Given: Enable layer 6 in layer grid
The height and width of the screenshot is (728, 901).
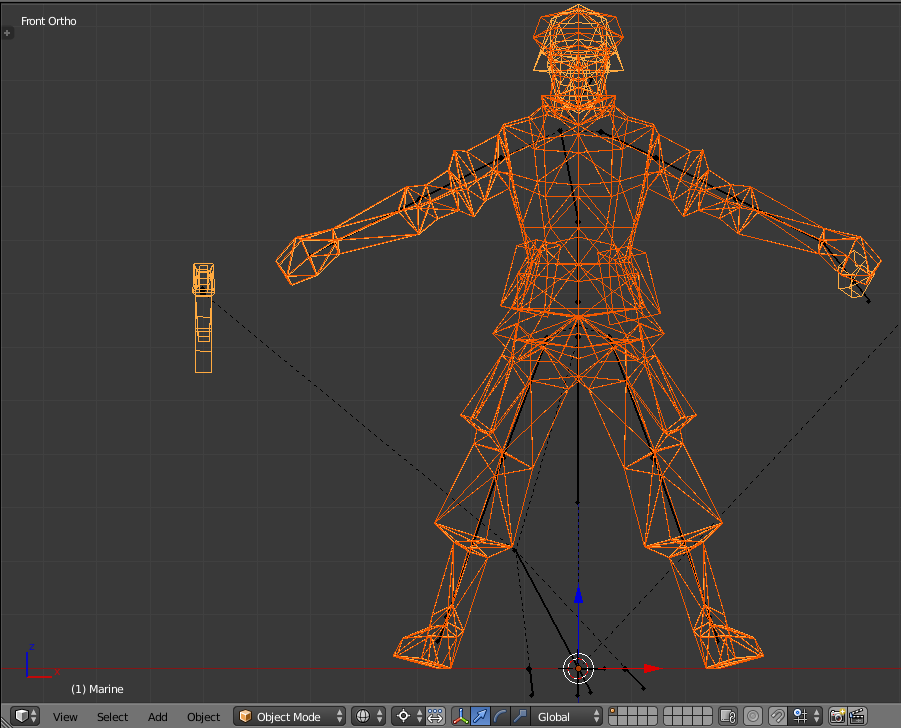Looking at the screenshot, I should pyautogui.click(x=613, y=721).
